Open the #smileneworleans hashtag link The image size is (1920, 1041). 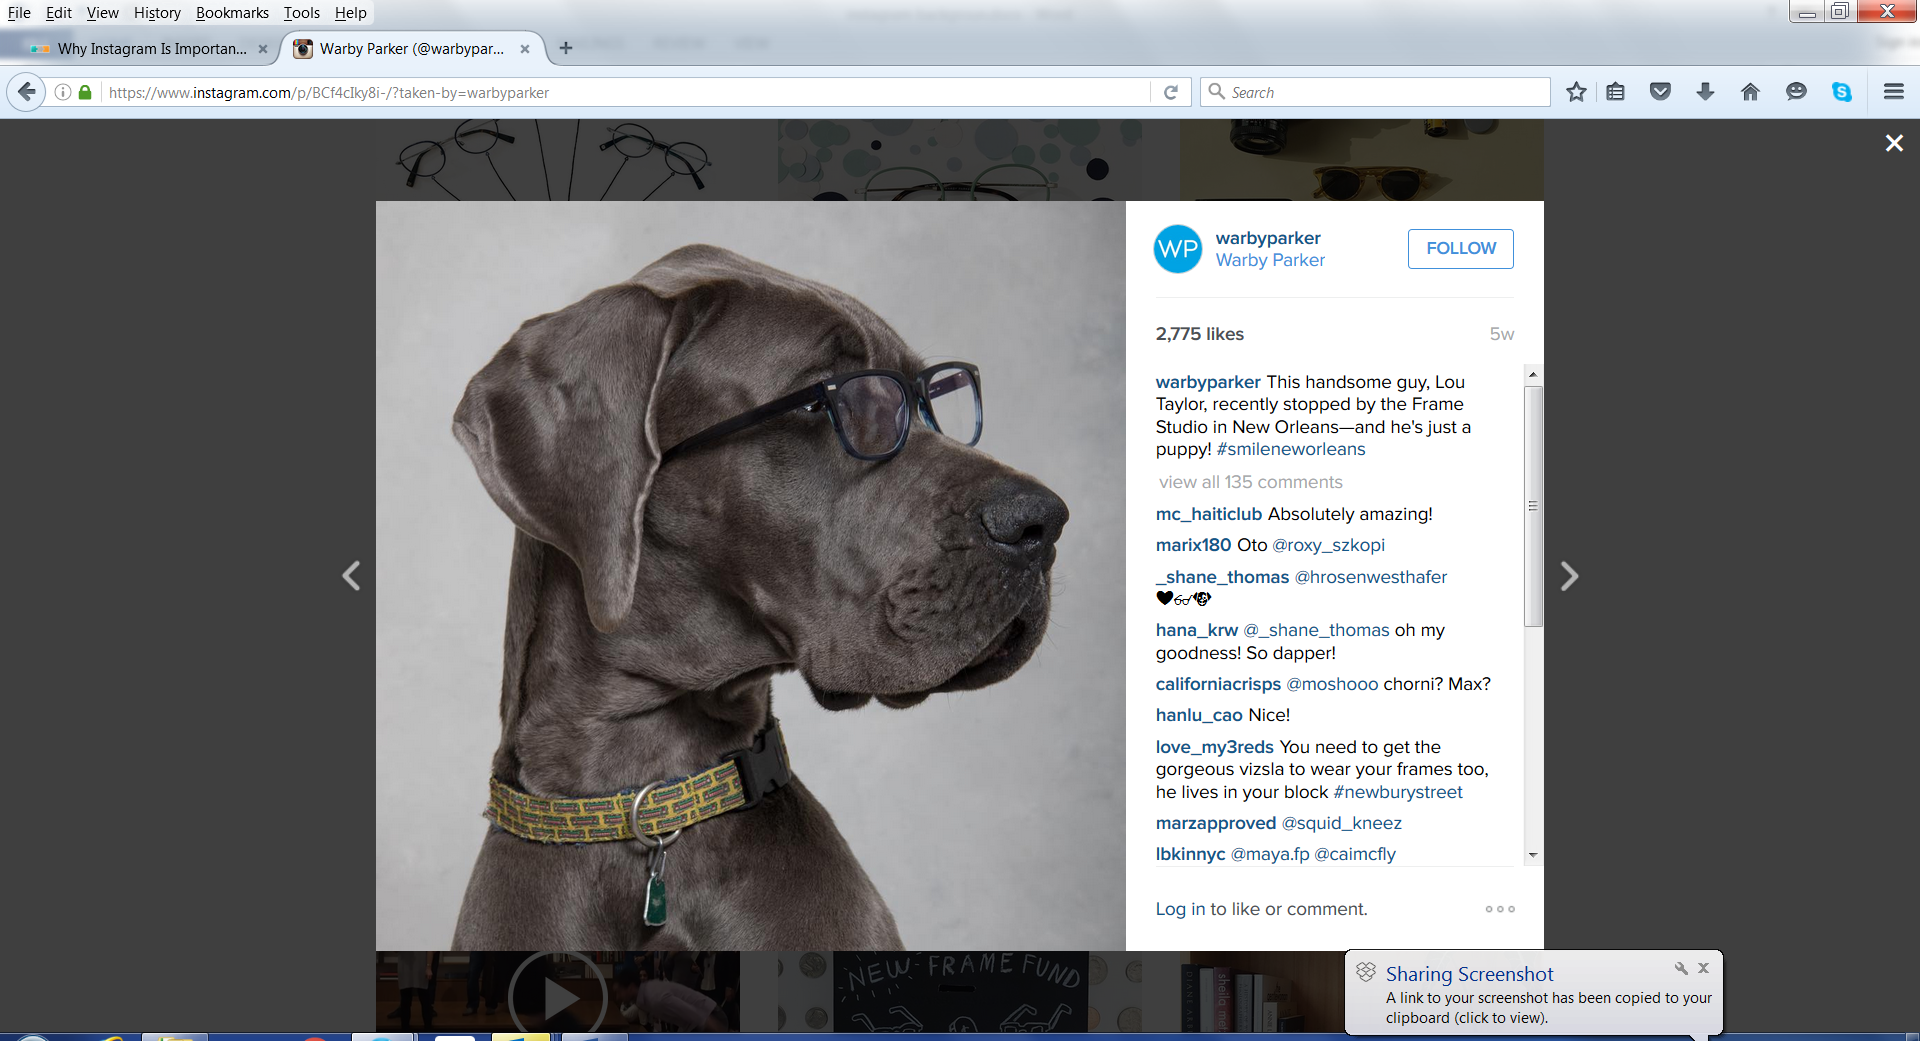1290,449
